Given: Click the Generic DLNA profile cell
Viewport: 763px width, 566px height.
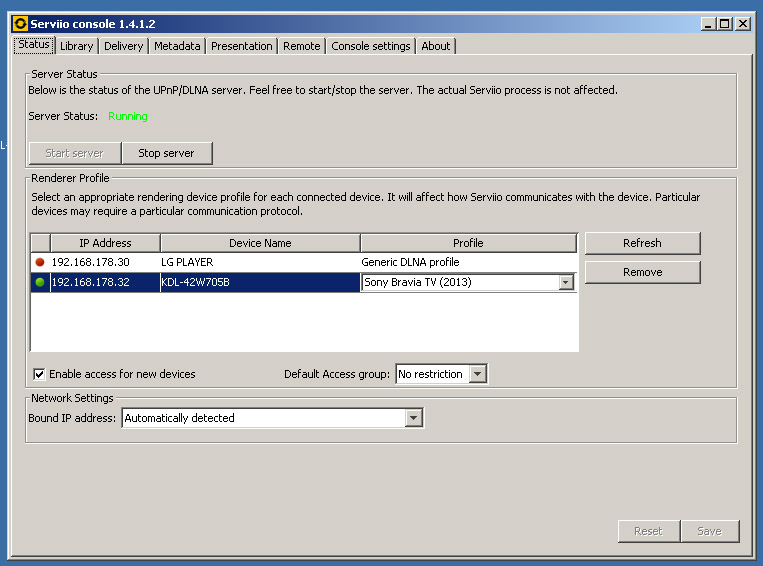Looking at the screenshot, I should (468, 262).
